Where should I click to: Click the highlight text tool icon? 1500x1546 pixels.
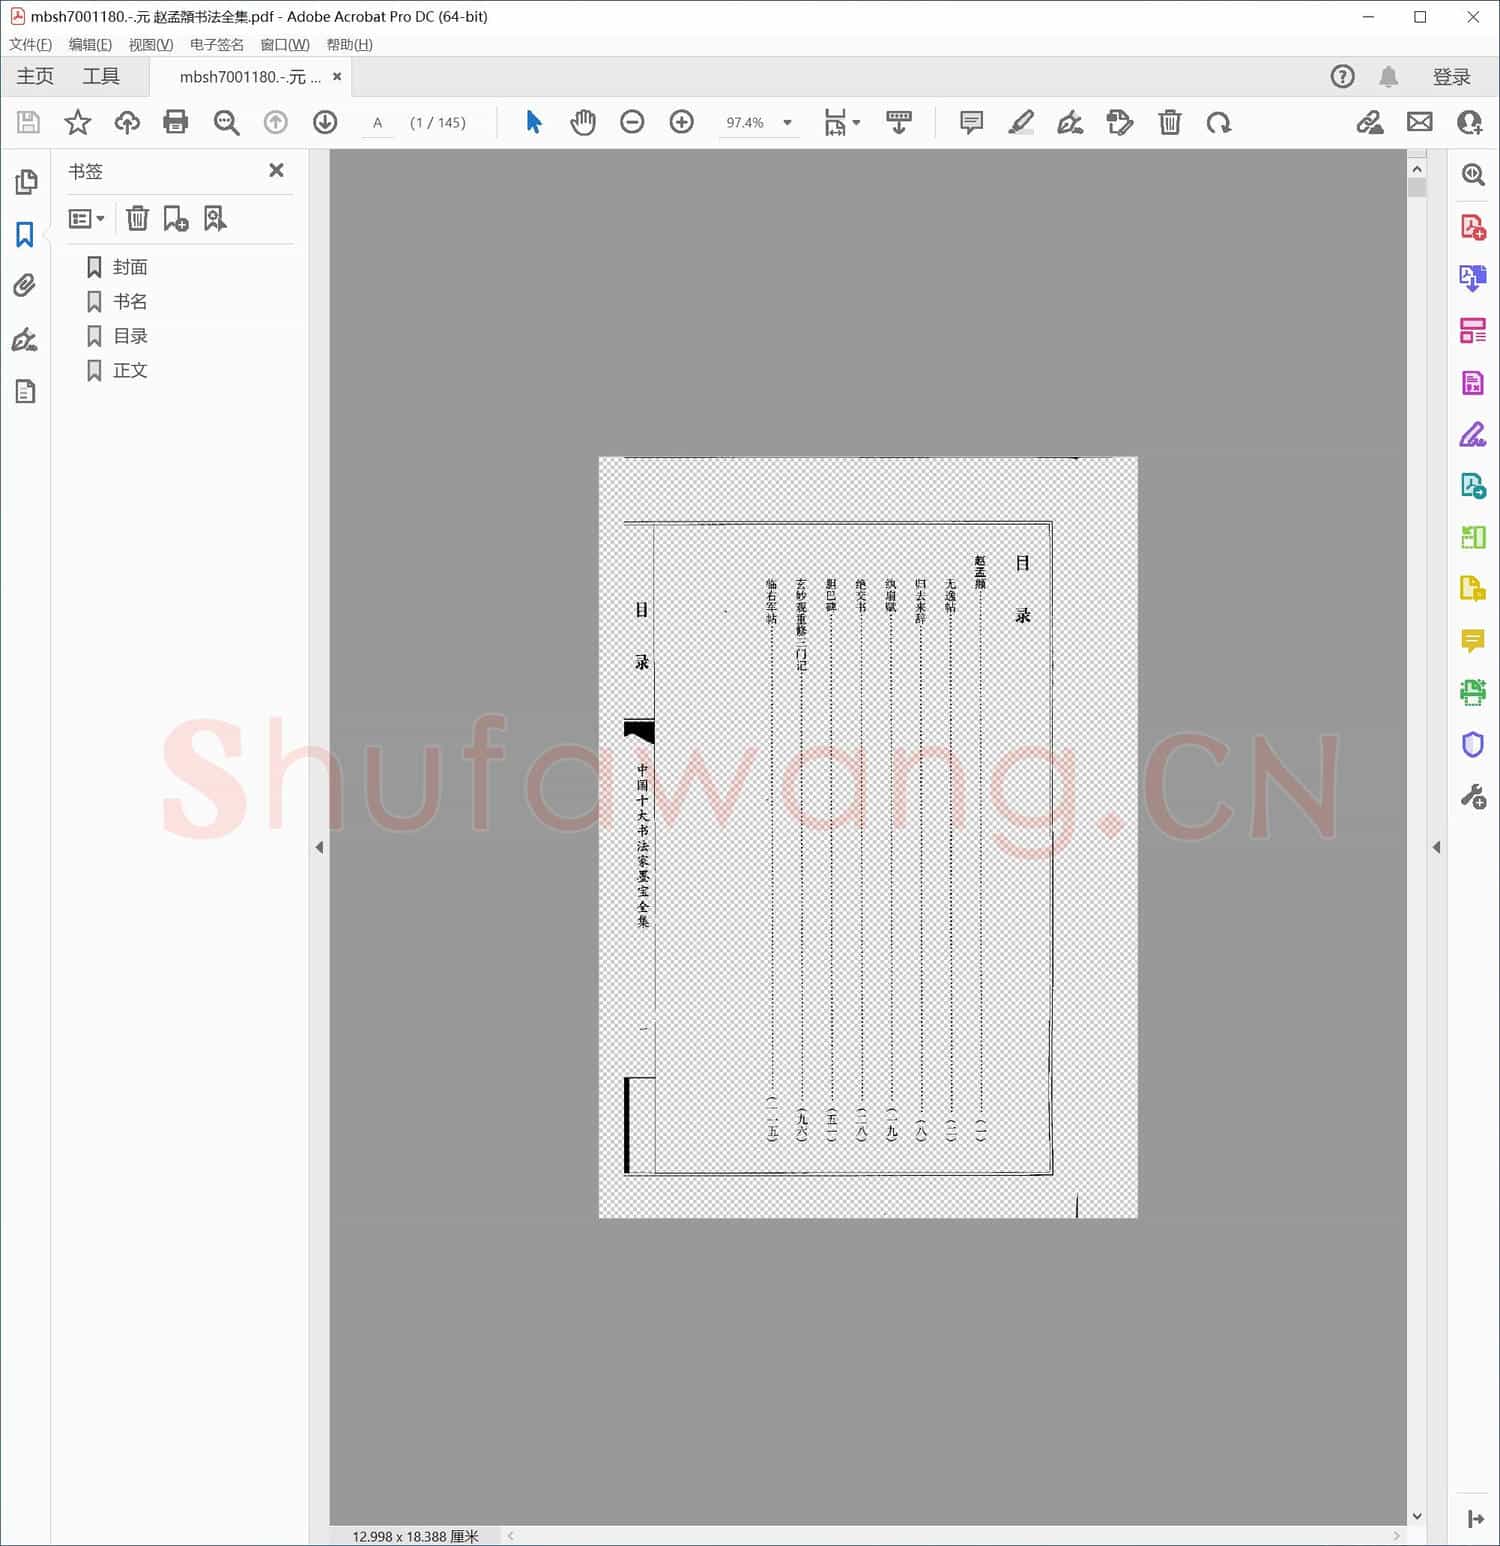coord(1020,122)
